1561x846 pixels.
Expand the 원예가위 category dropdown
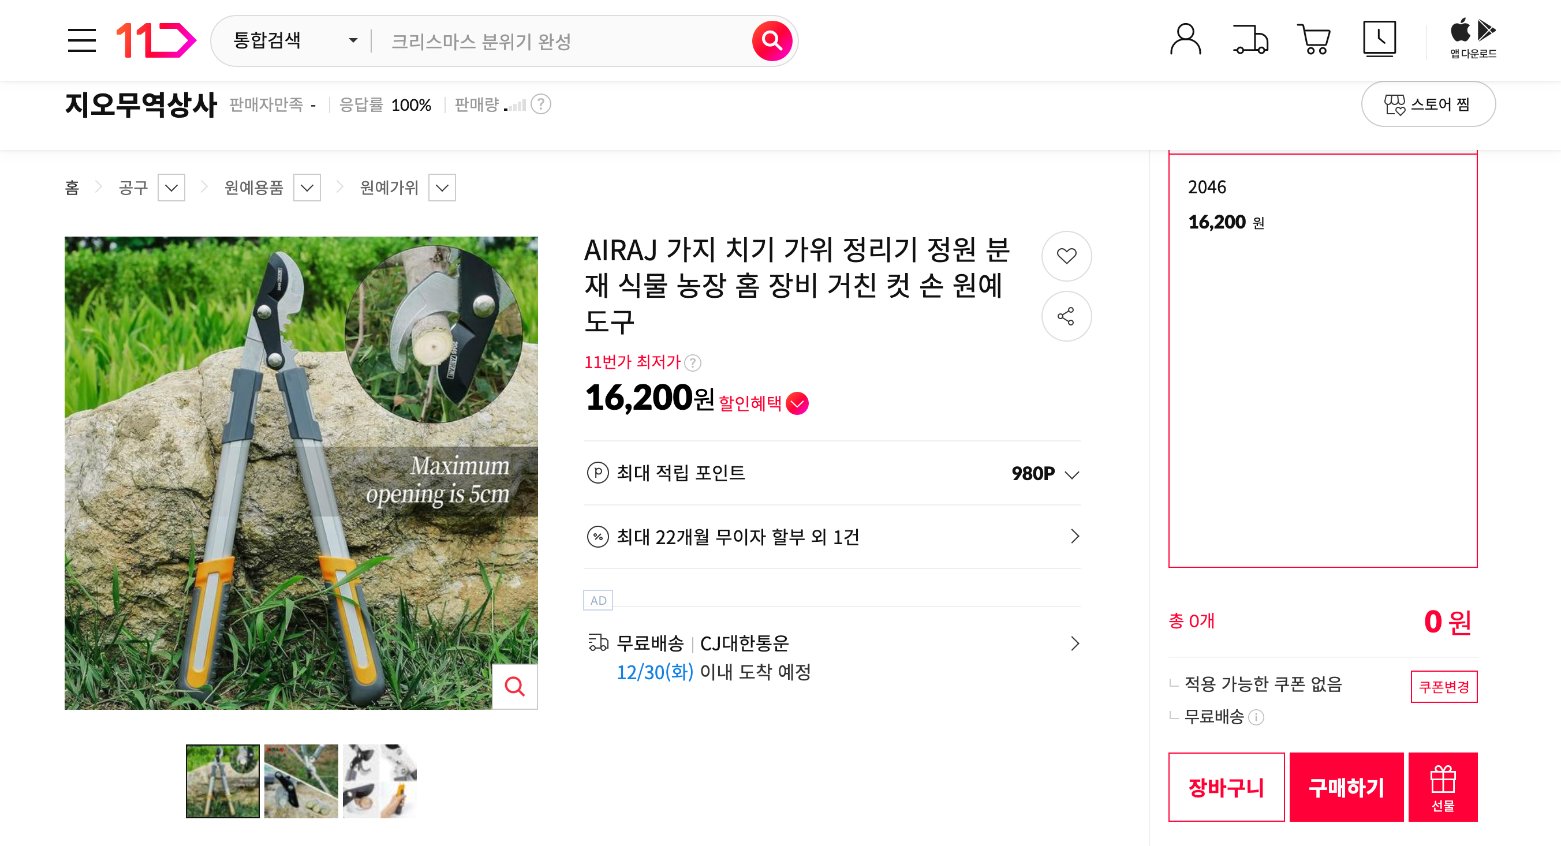pos(442,187)
